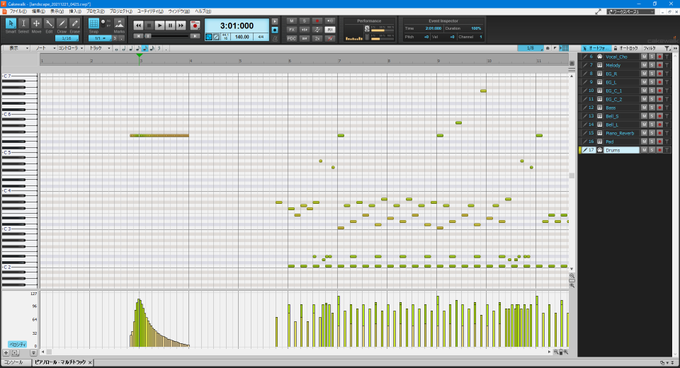Open the ベロシティ controller lane dropdown
Screen dimensions: 680x368
(x=18, y=344)
